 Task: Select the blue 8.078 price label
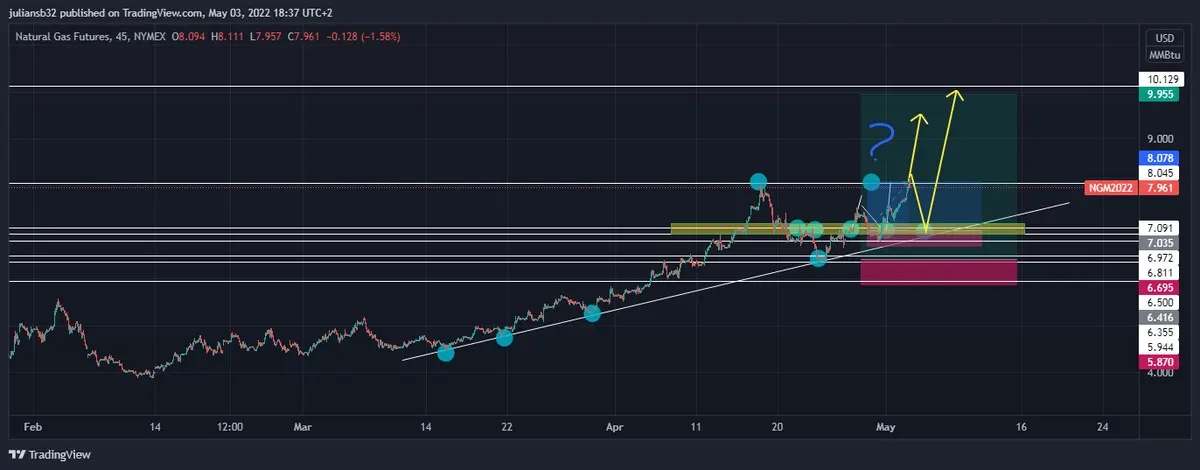1160,158
